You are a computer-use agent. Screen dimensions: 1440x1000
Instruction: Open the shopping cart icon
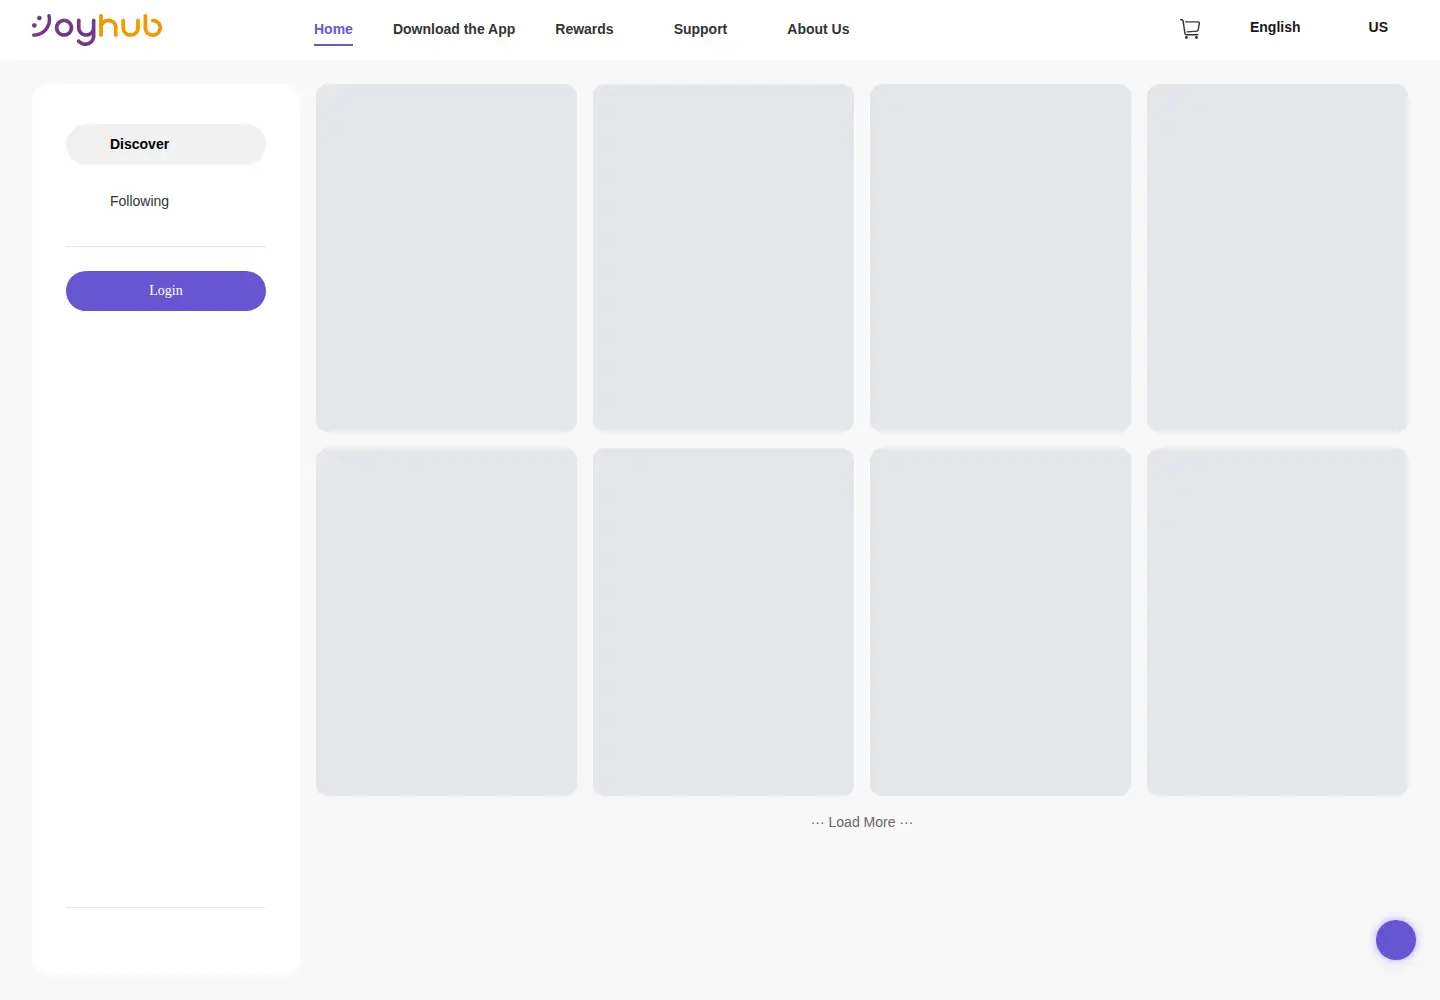point(1190,29)
